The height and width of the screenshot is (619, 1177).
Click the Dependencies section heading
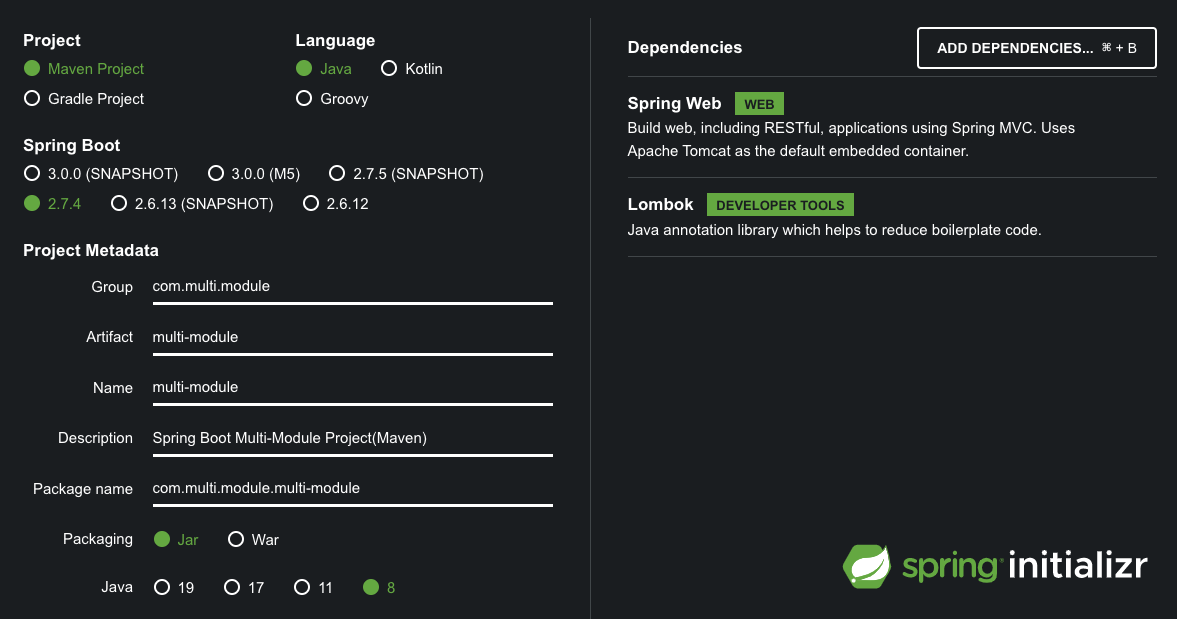pos(685,47)
